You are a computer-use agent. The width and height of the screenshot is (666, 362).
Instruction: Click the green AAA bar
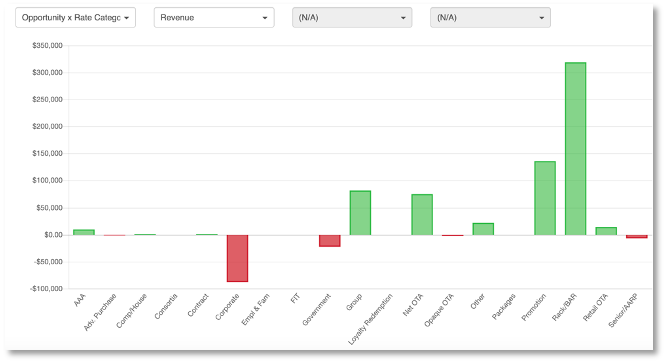pyautogui.click(x=84, y=232)
